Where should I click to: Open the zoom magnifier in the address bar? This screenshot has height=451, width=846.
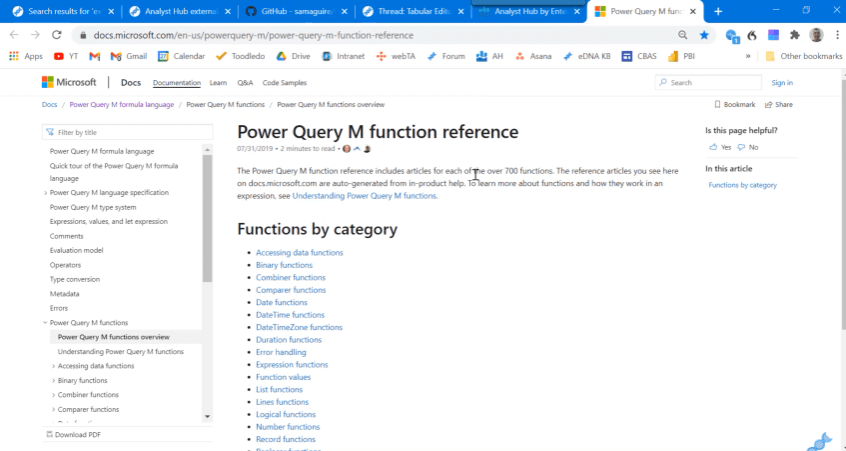(683, 35)
